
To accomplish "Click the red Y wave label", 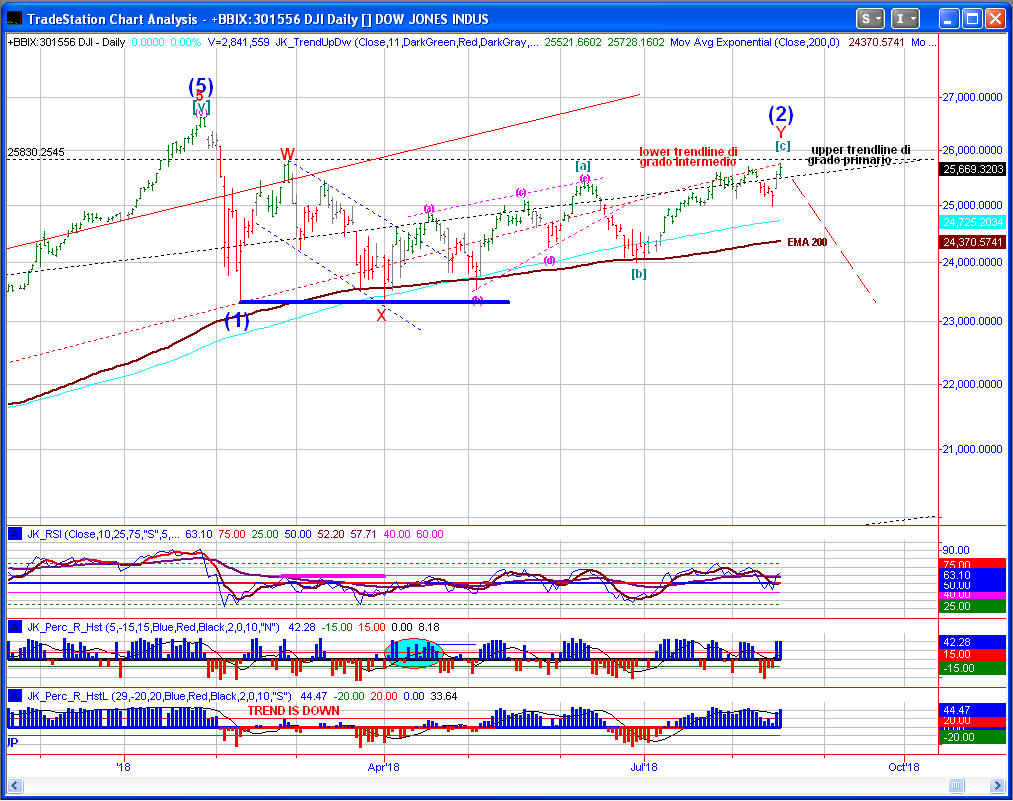I will (x=780, y=133).
